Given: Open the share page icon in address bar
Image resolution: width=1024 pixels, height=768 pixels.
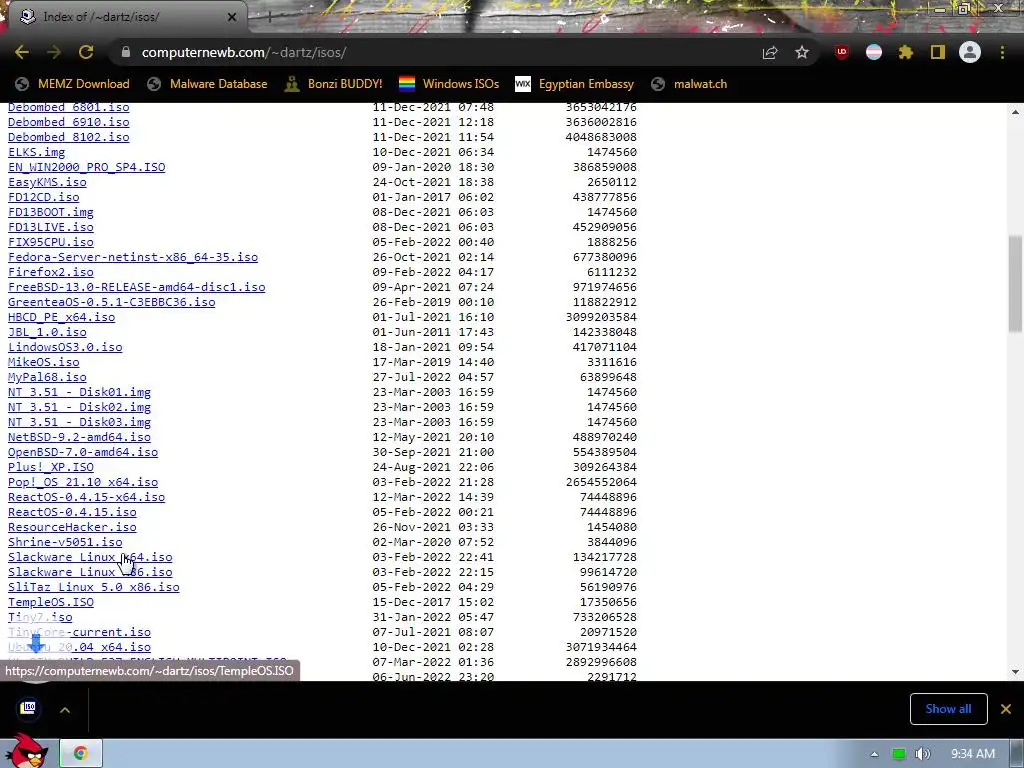Looking at the screenshot, I should [x=770, y=53].
